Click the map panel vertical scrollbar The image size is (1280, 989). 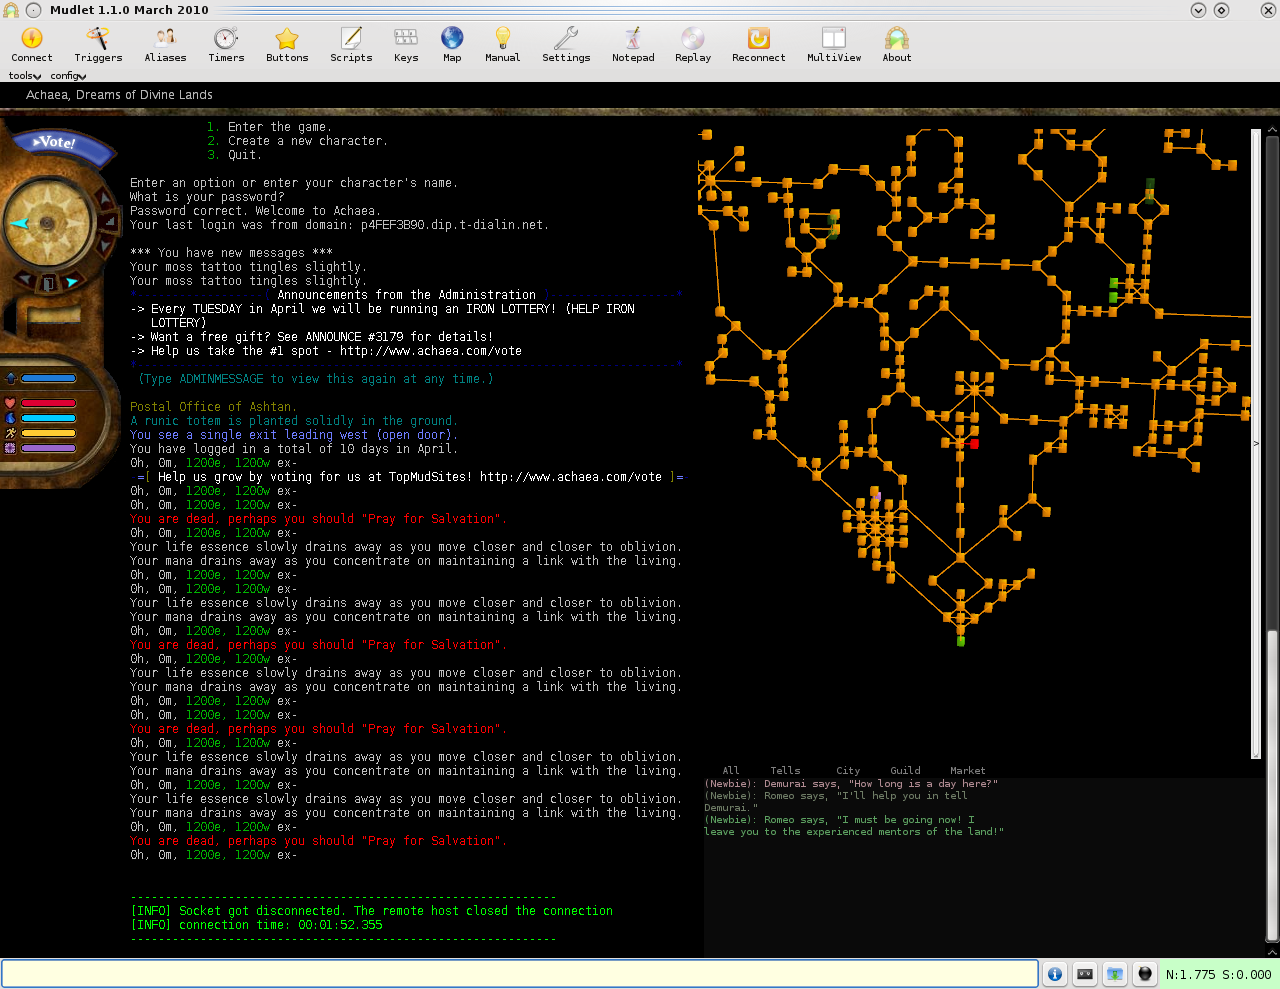(1257, 443)
